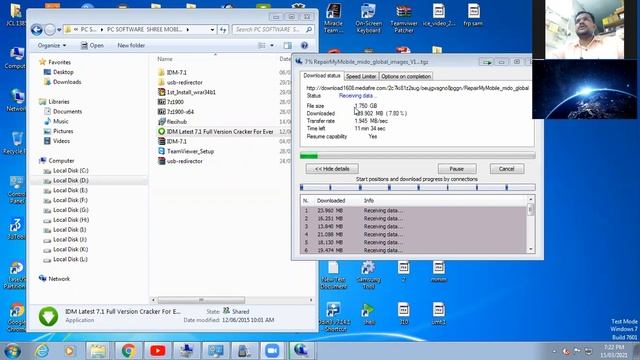Select IDM Latest 7.1 Full Version Cracker file
The width and height of the screenshot is (640, 360).
(216, 131)
